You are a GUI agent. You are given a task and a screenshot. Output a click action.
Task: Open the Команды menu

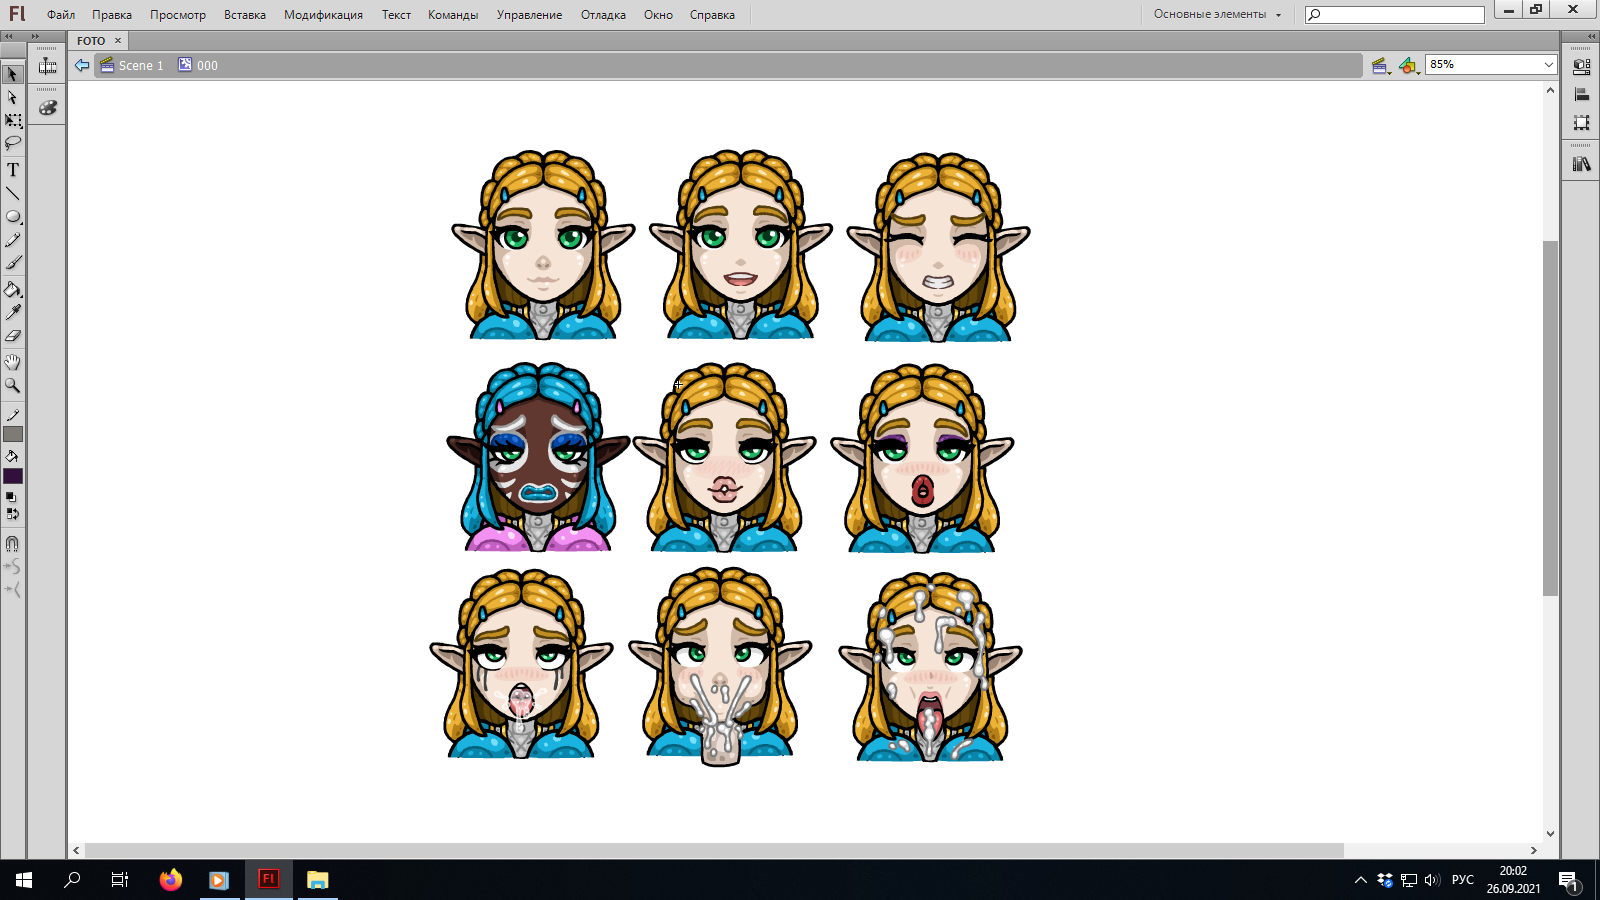click(453, 15)
